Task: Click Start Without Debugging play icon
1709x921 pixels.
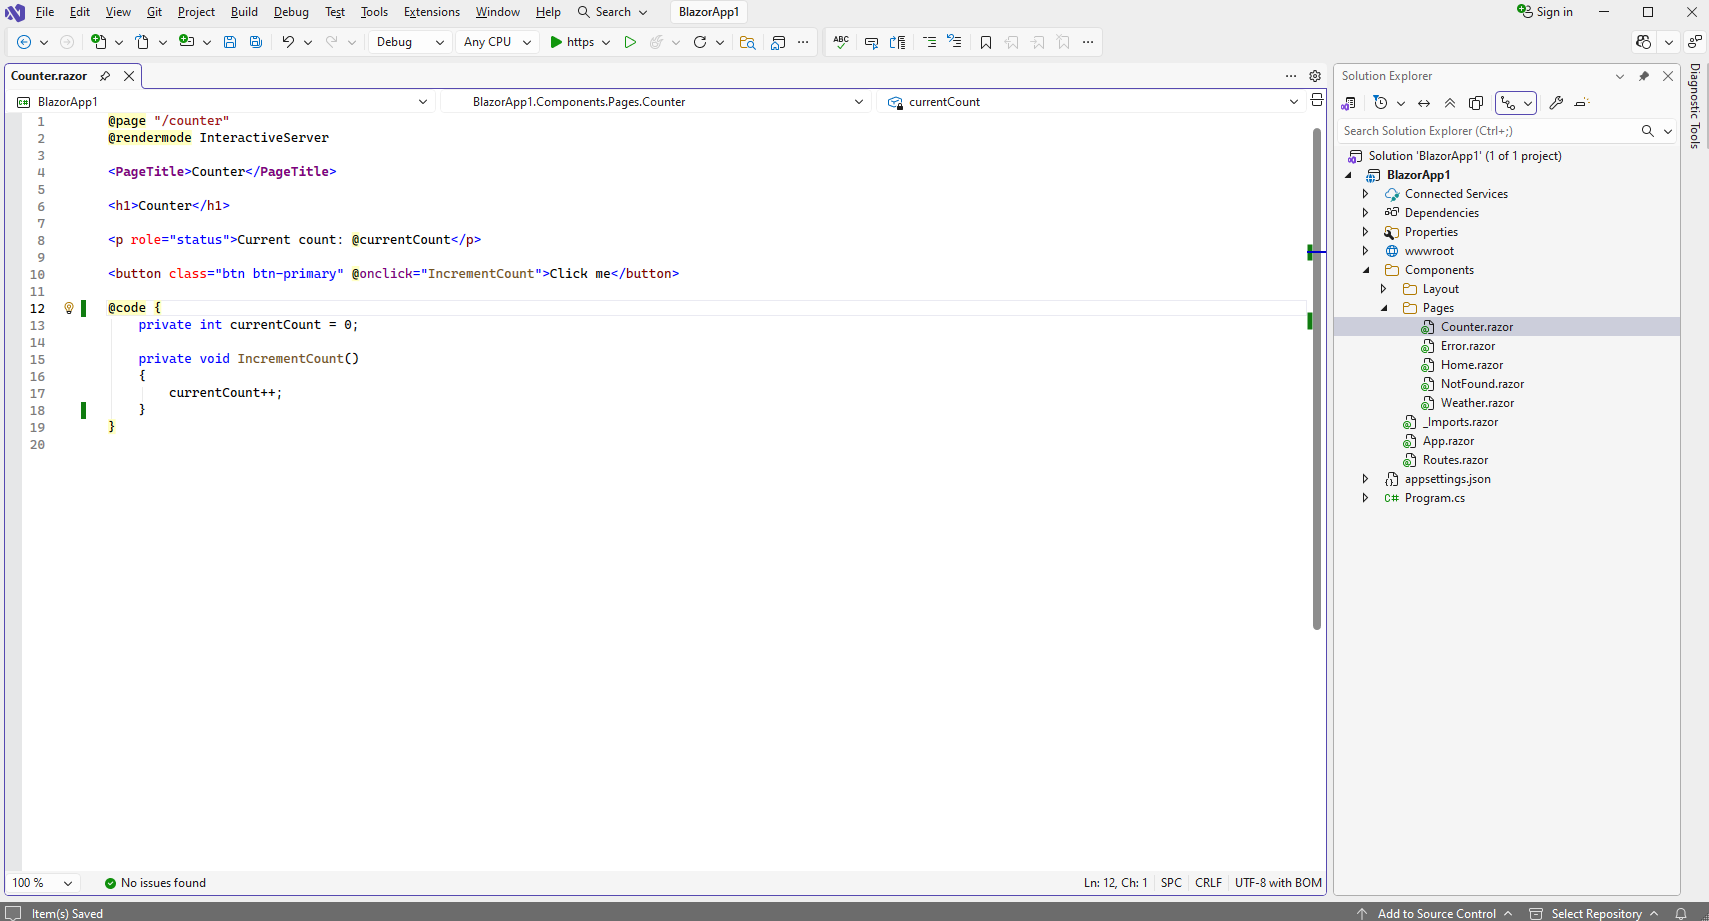Action: [630, 42]
